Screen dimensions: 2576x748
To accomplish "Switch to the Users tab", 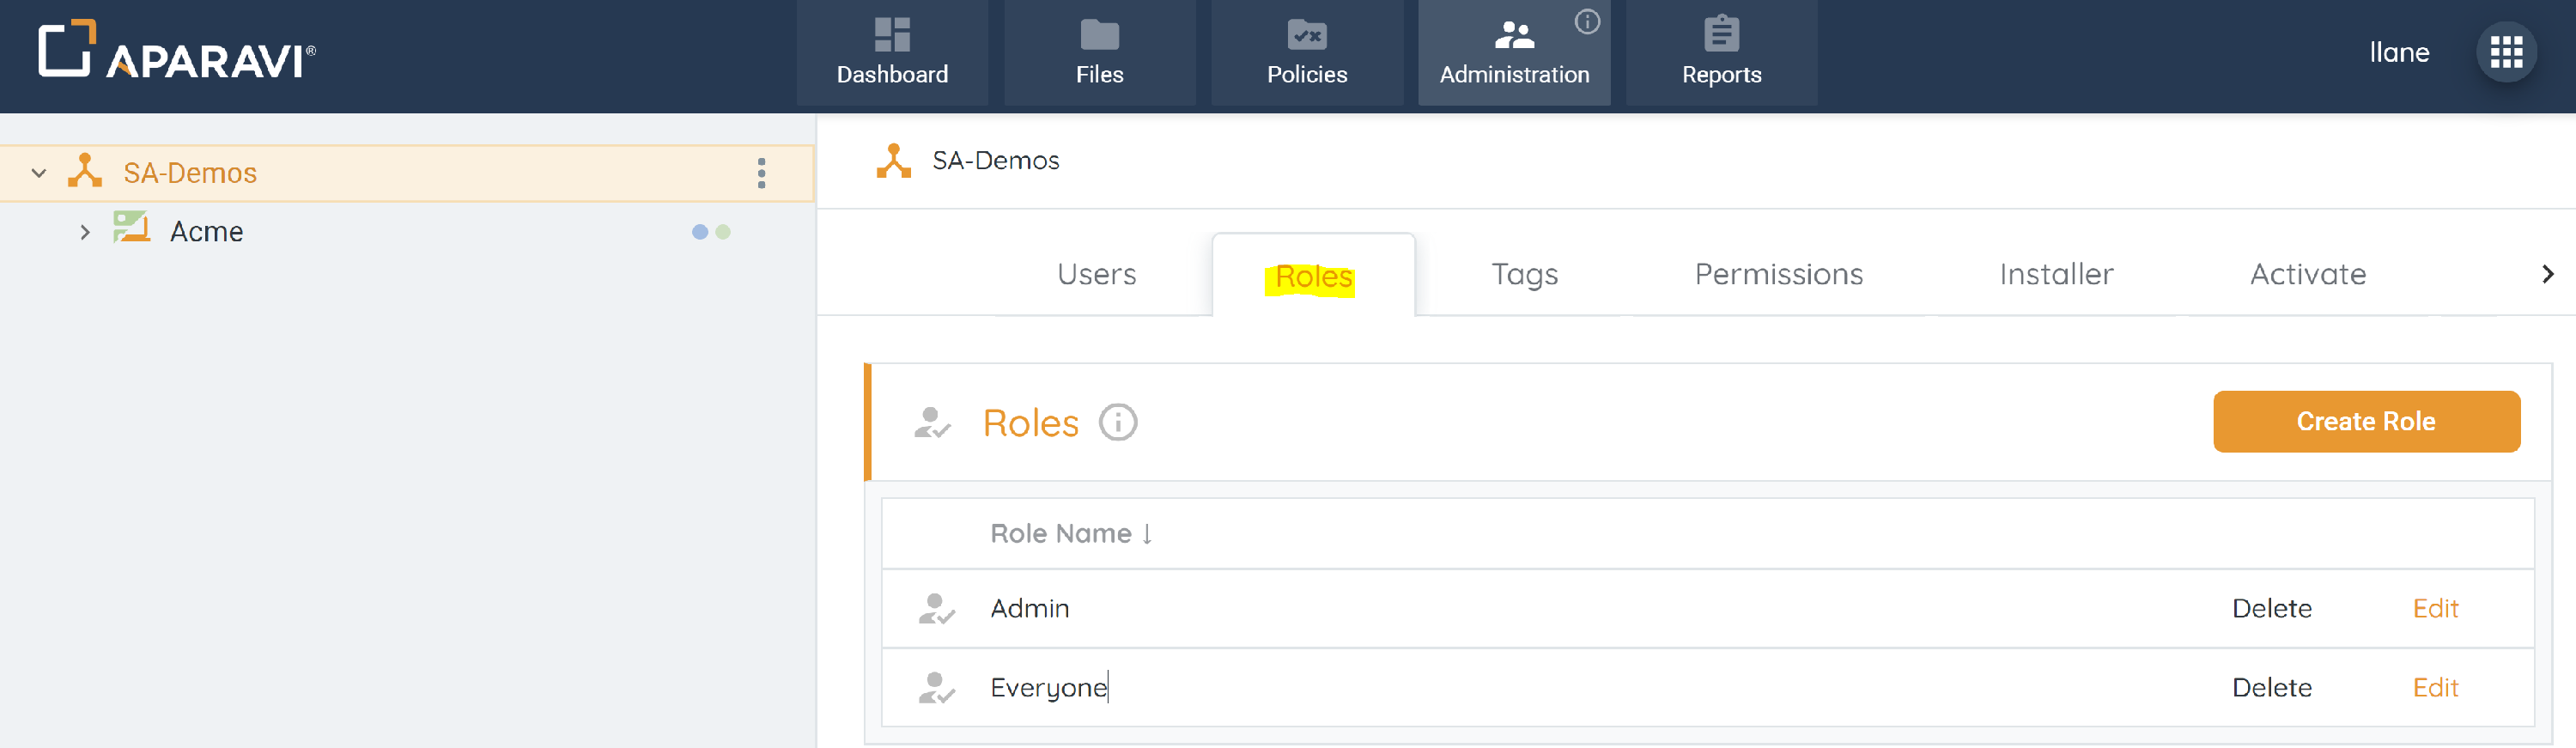I will 1096,274.
